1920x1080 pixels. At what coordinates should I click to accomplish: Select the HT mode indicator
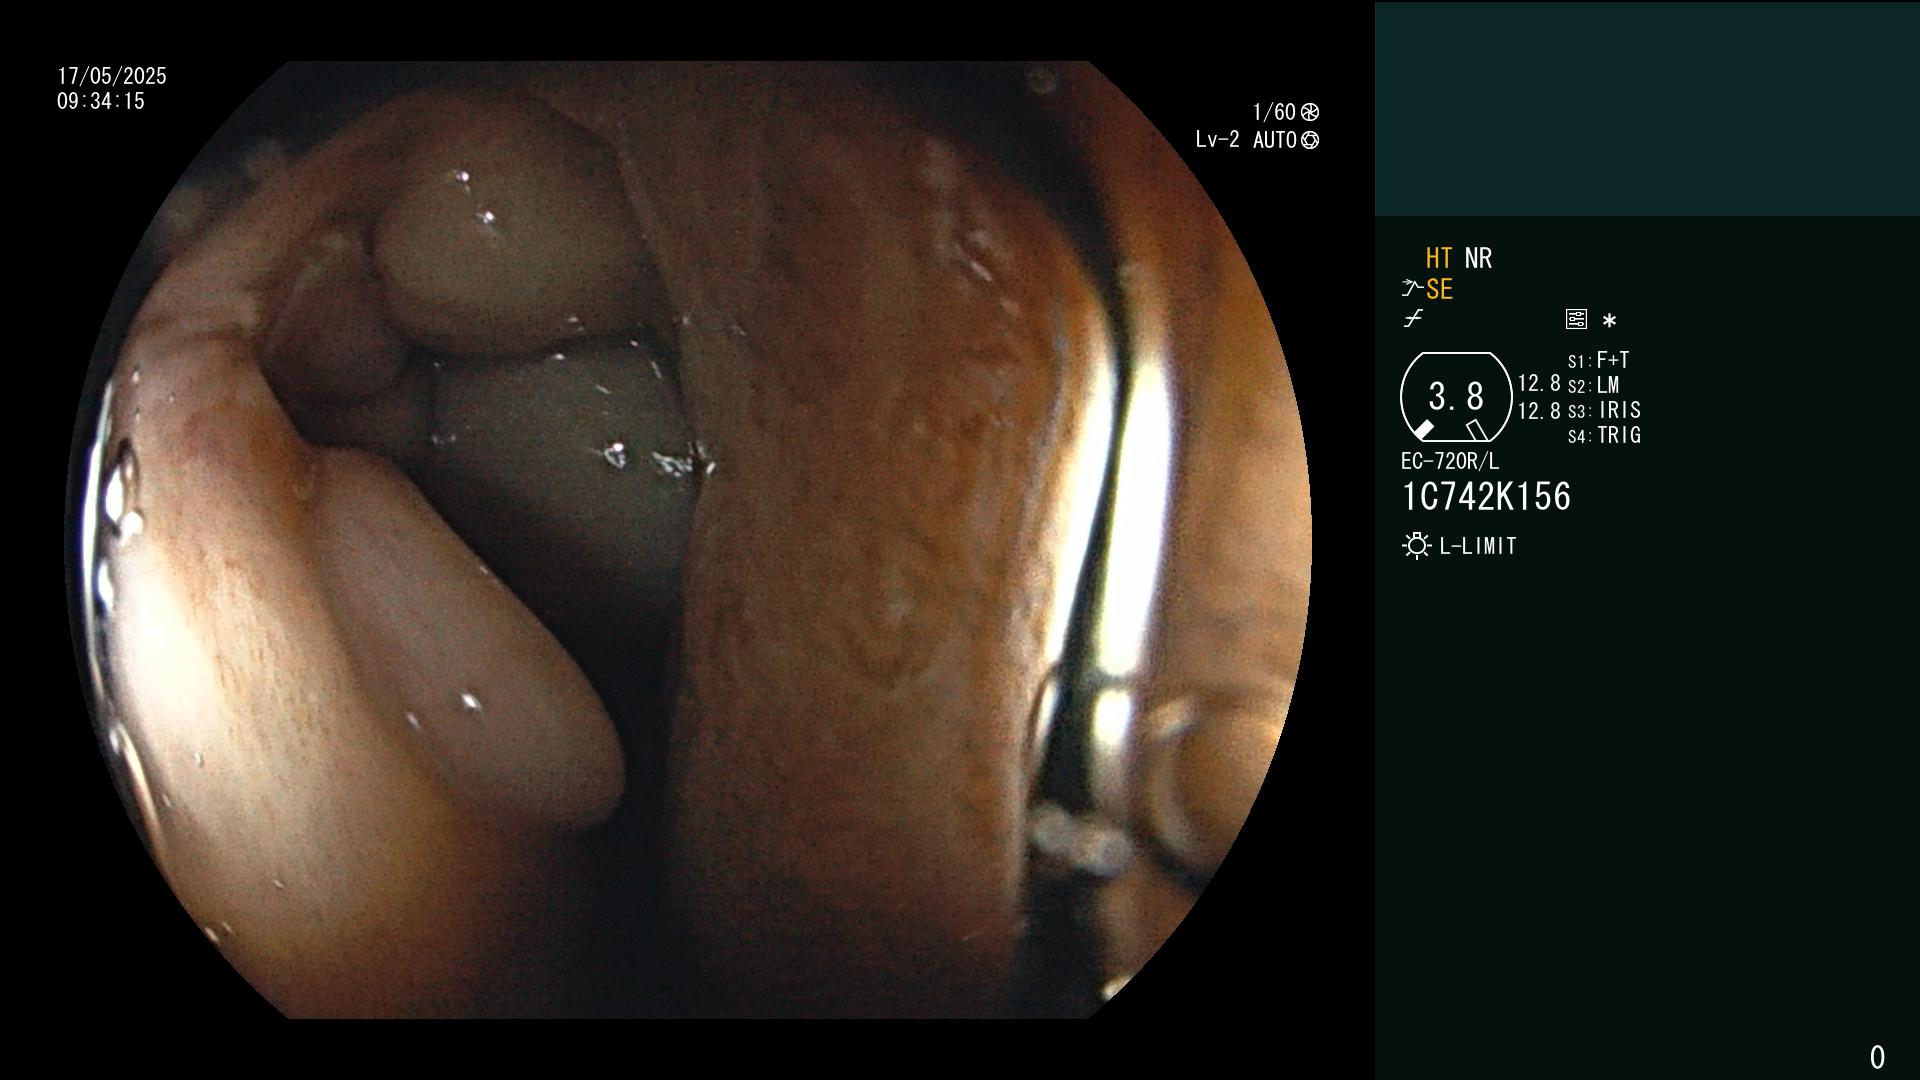point(1439,258)
